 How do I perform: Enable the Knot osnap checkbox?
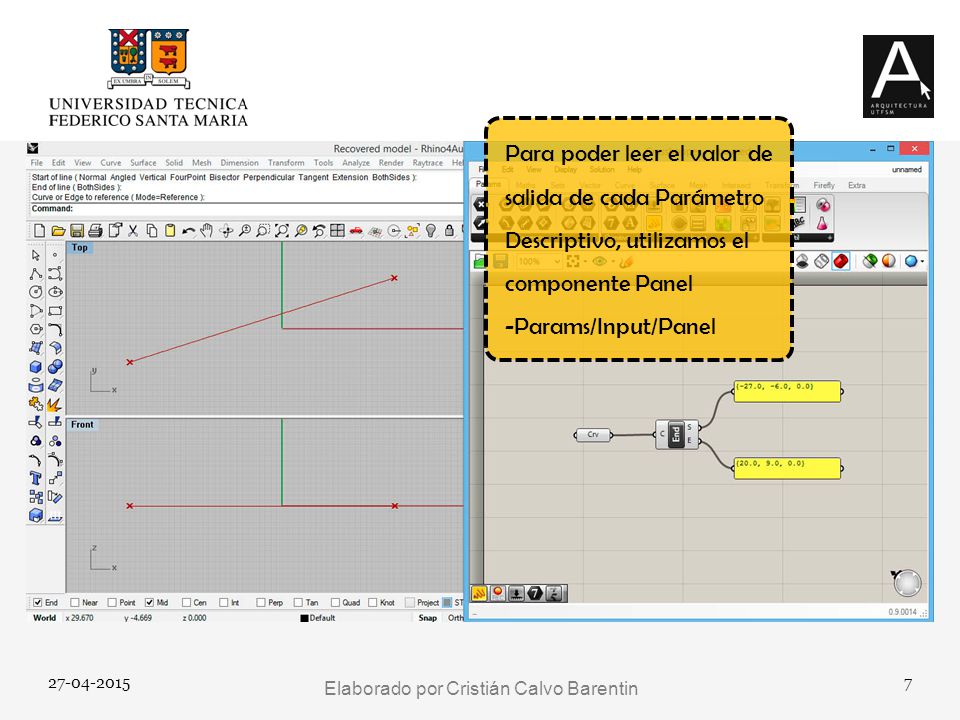(x=373, y=602)
